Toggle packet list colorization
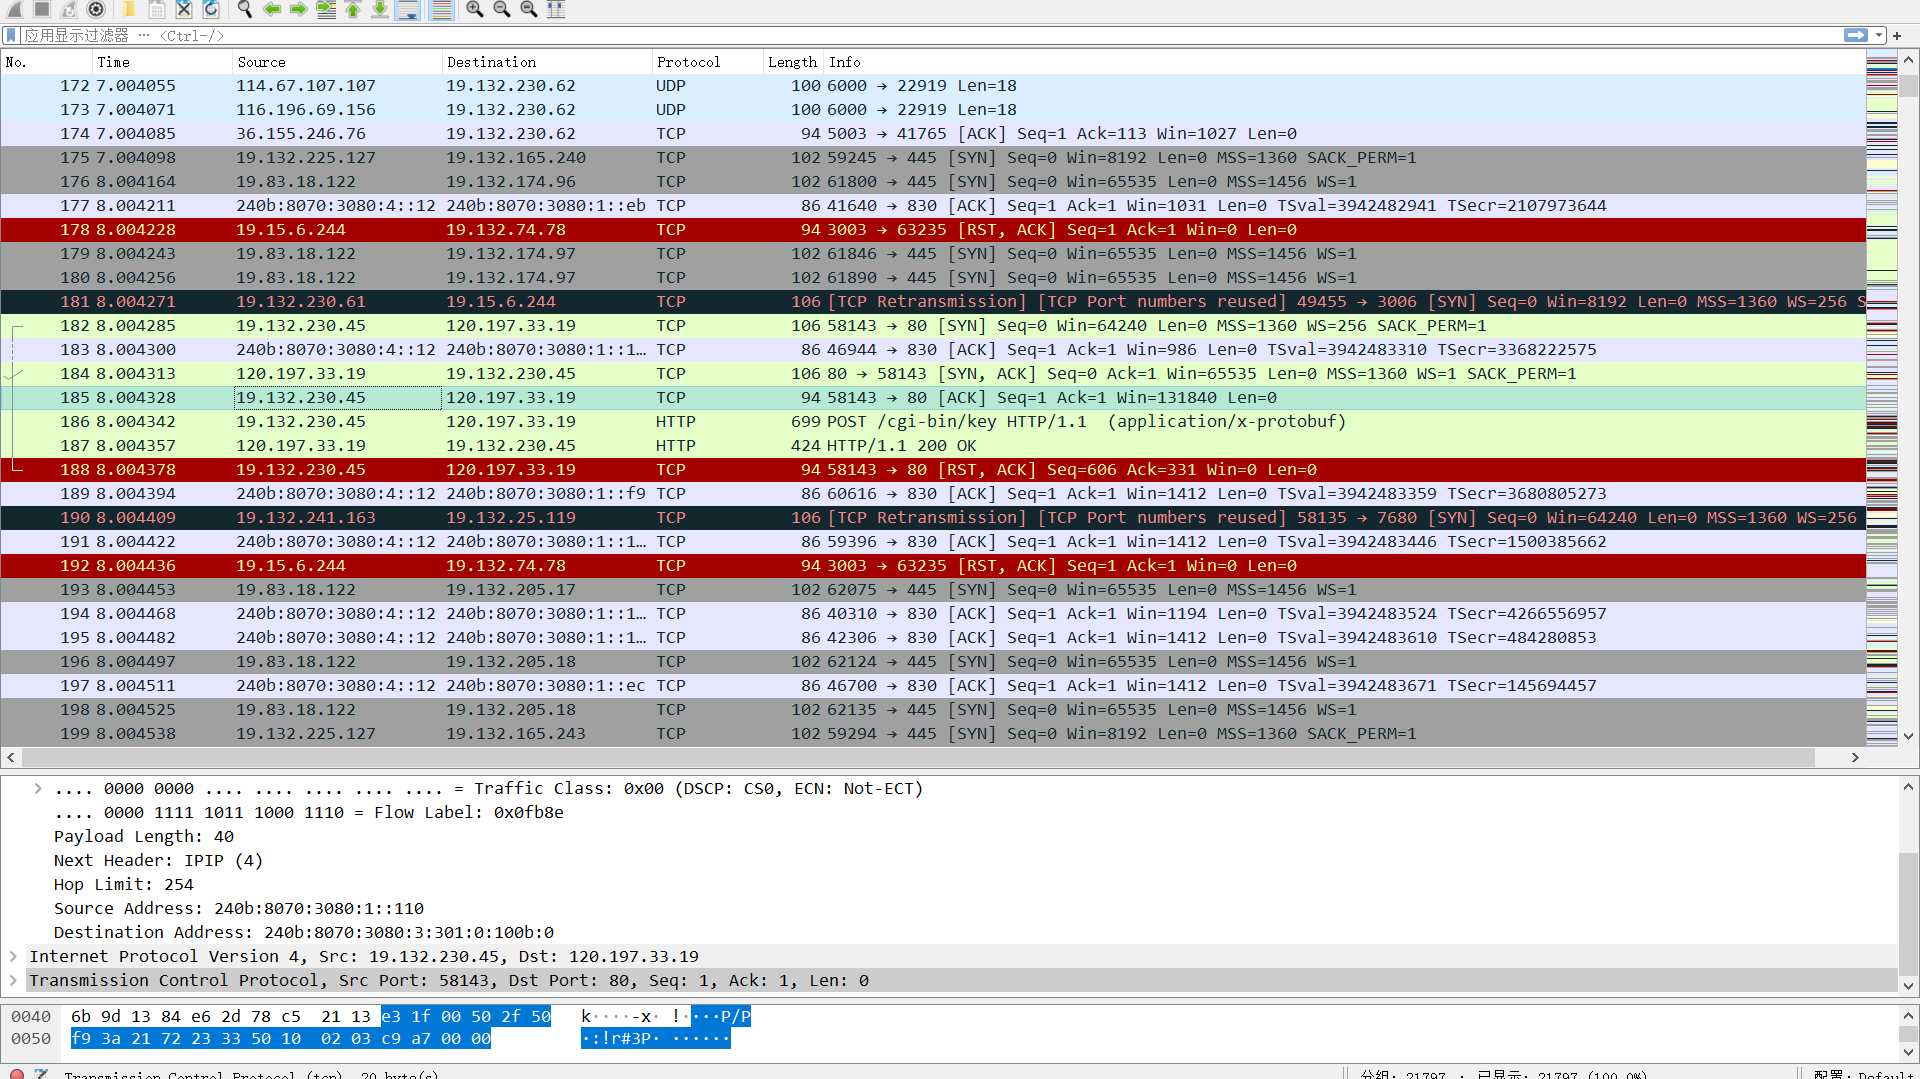 pyautogui.click(x=441, y=10)
